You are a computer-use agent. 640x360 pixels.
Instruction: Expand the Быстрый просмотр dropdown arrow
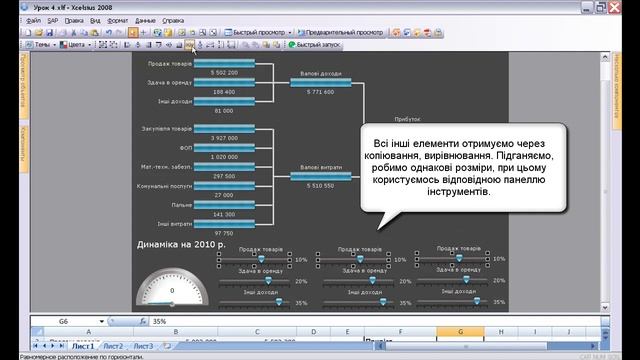click(290, 33)
